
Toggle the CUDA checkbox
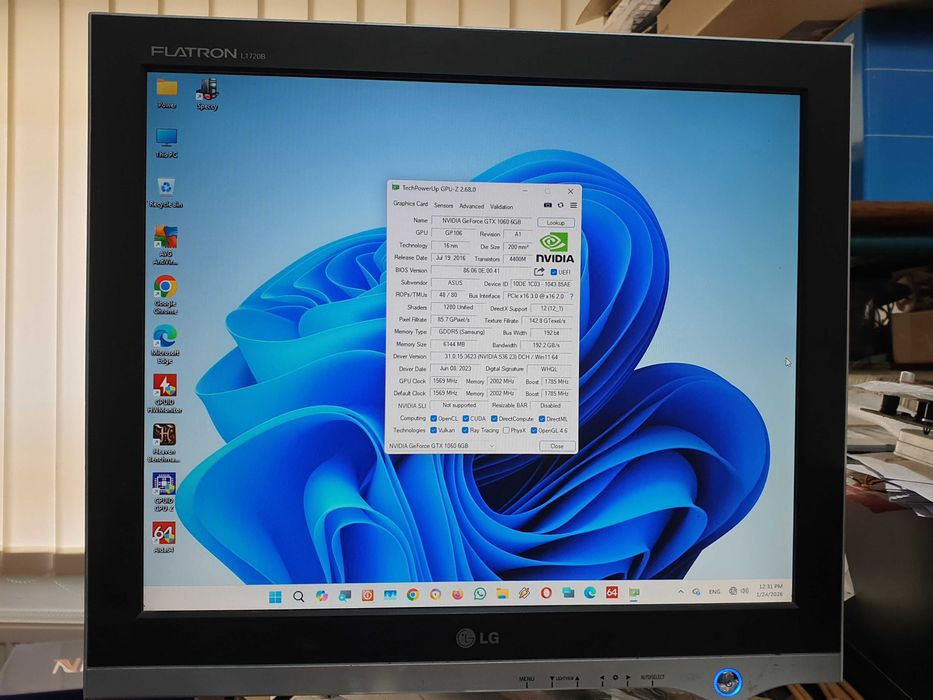pyautogui.click(x=466, y=418)
